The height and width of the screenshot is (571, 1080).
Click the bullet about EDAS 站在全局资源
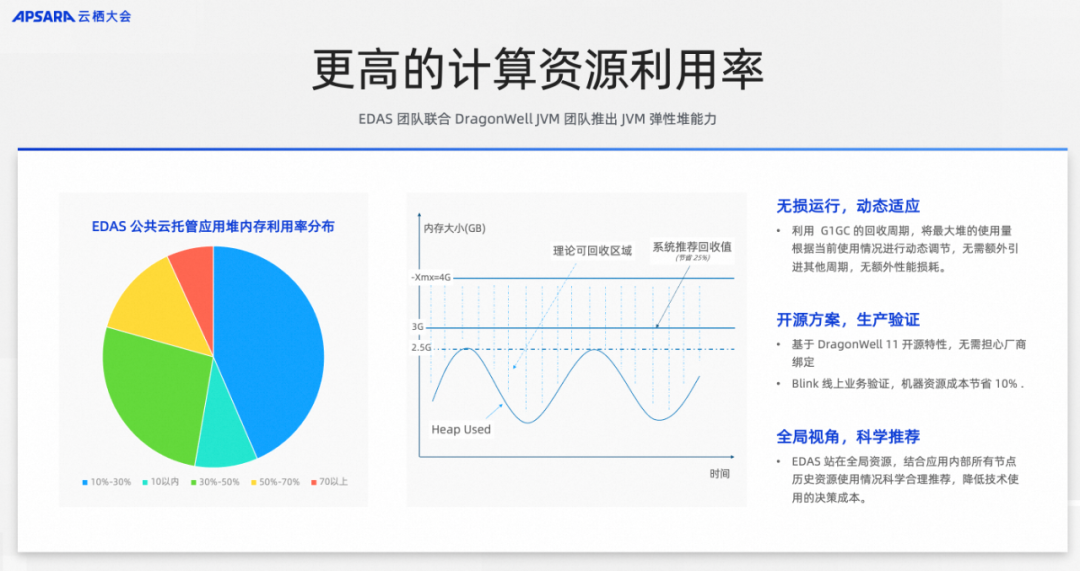point(904,479)
